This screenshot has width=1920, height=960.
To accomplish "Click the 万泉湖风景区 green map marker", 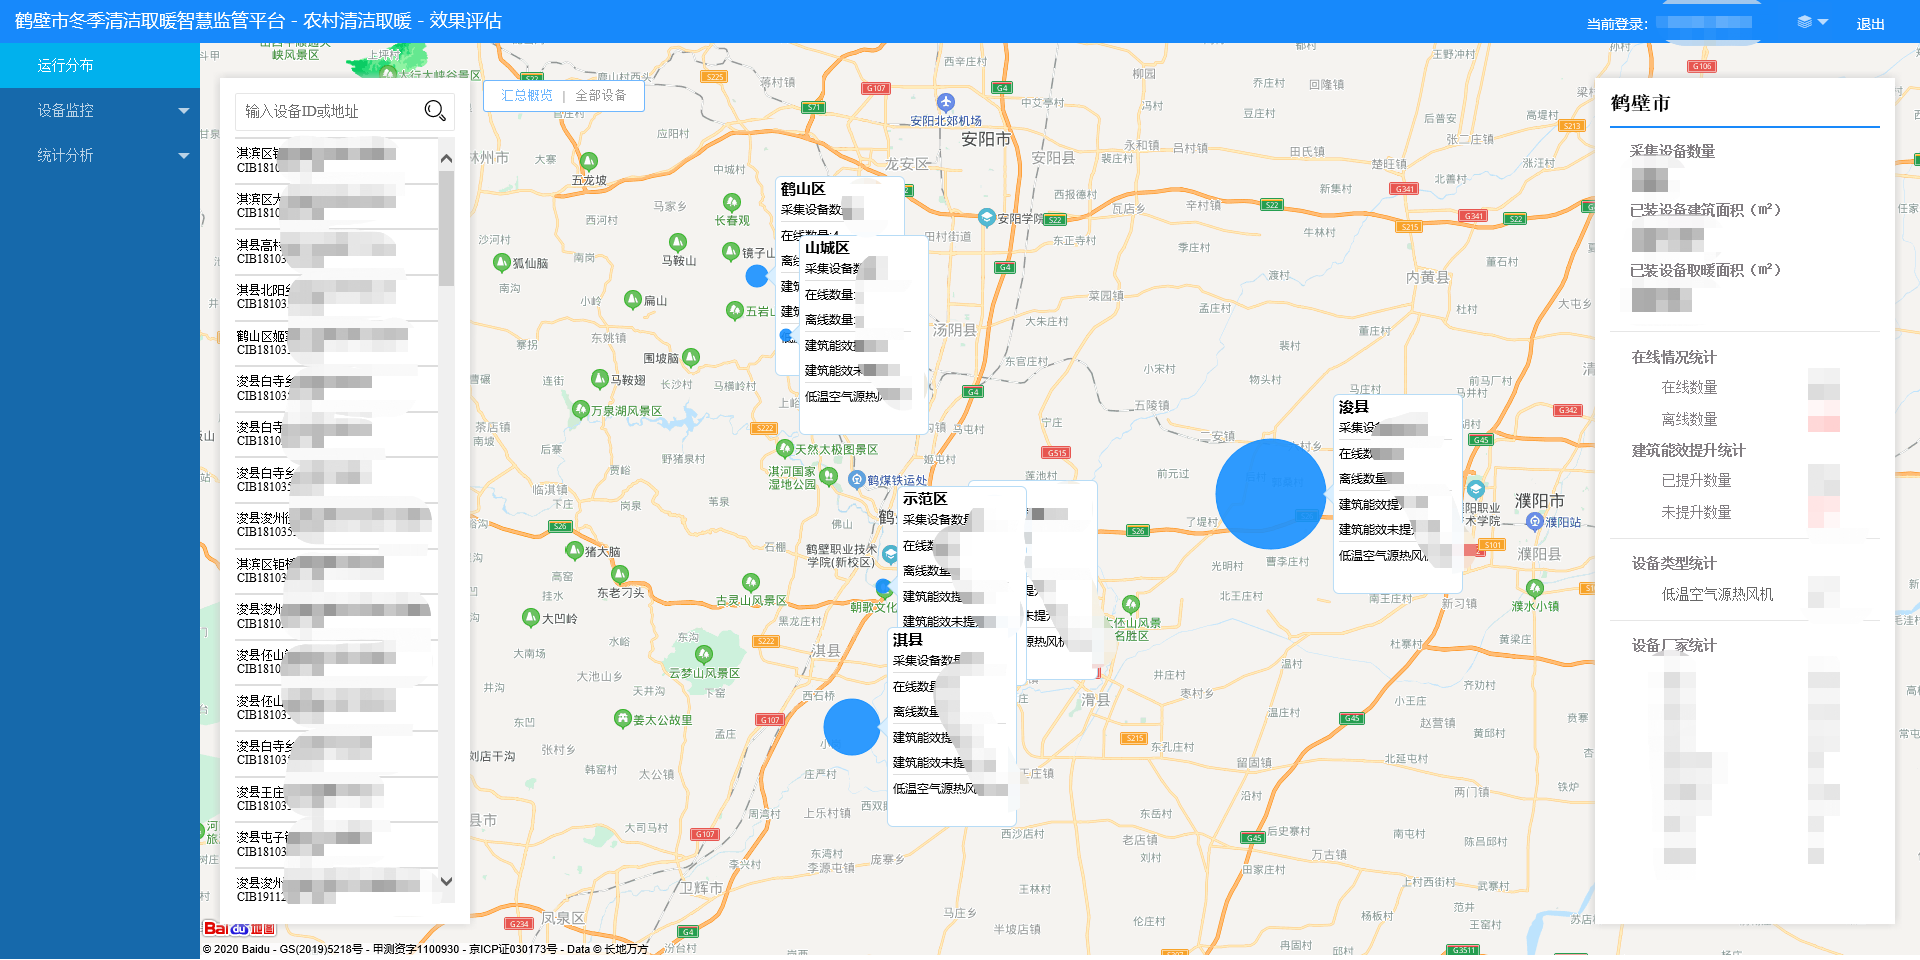I will pyautogui.click(x=580, y=409).
